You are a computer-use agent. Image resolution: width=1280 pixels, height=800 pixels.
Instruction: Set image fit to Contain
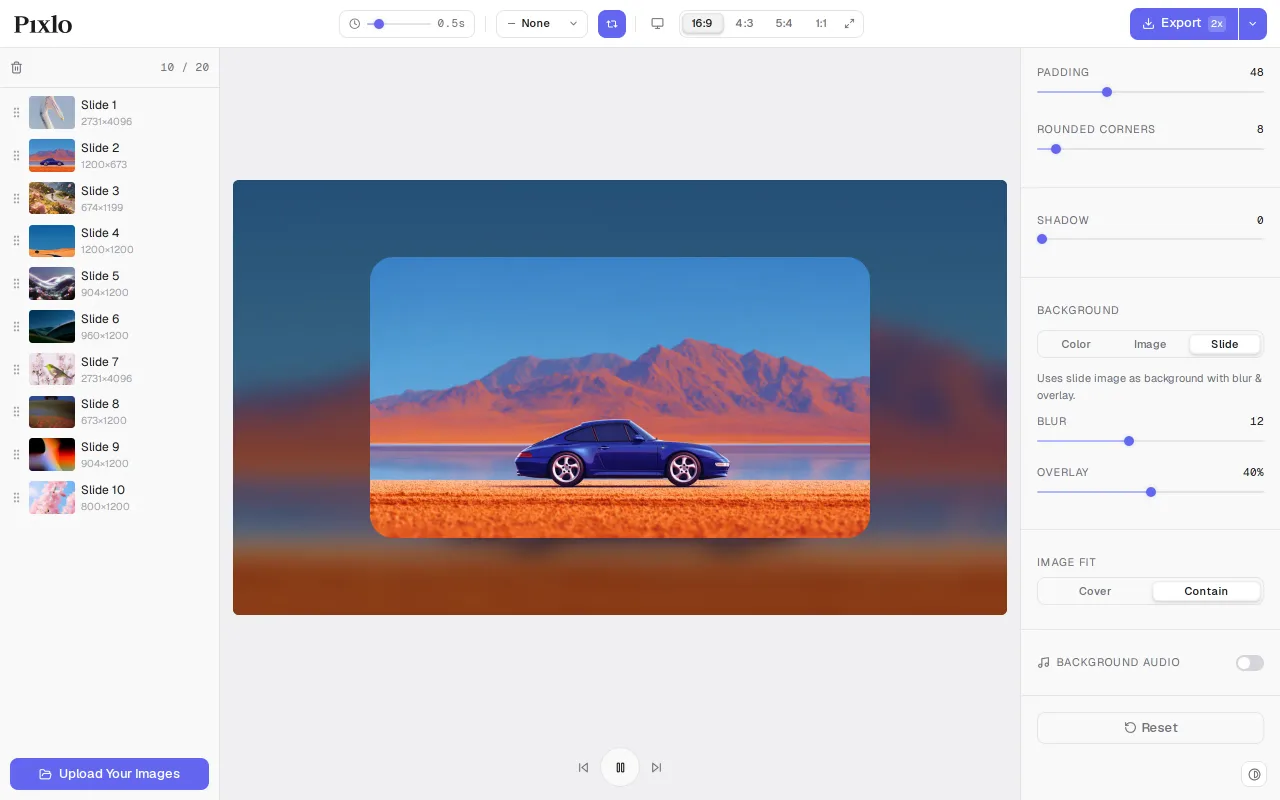click(1206, 591)
